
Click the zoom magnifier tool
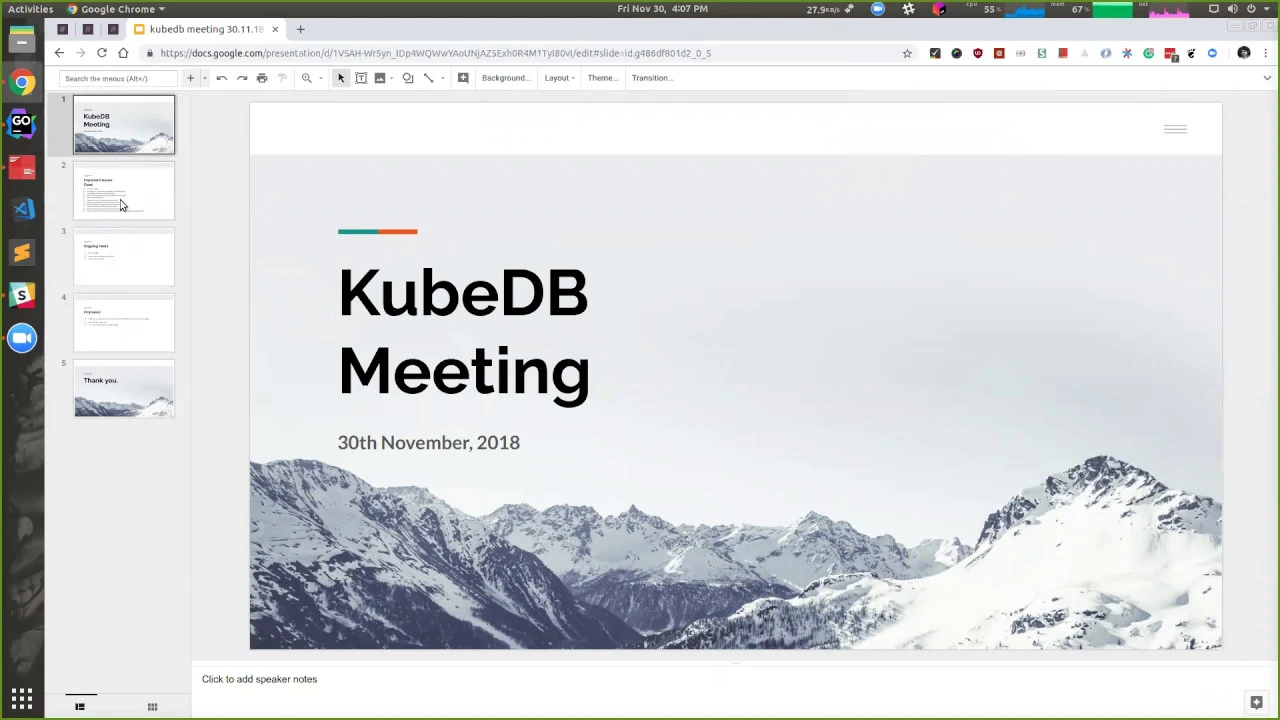[306, 78]
